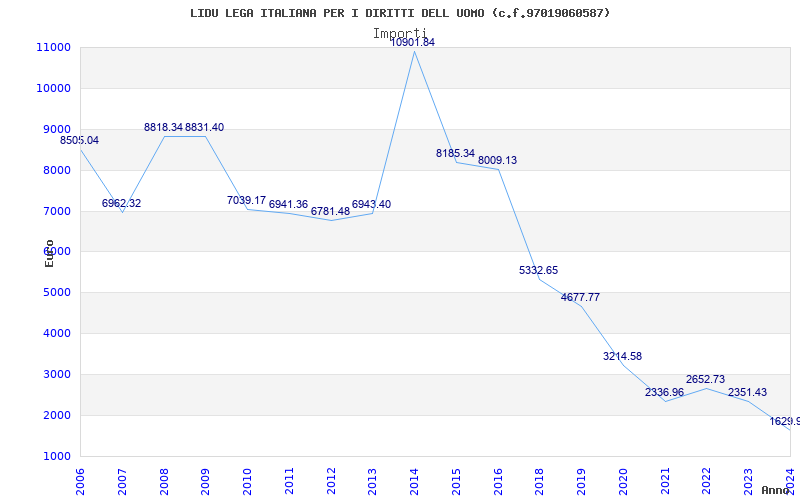800x500 pixels.
Task: Click x-axis year 2018
Action: coord(539,482)
